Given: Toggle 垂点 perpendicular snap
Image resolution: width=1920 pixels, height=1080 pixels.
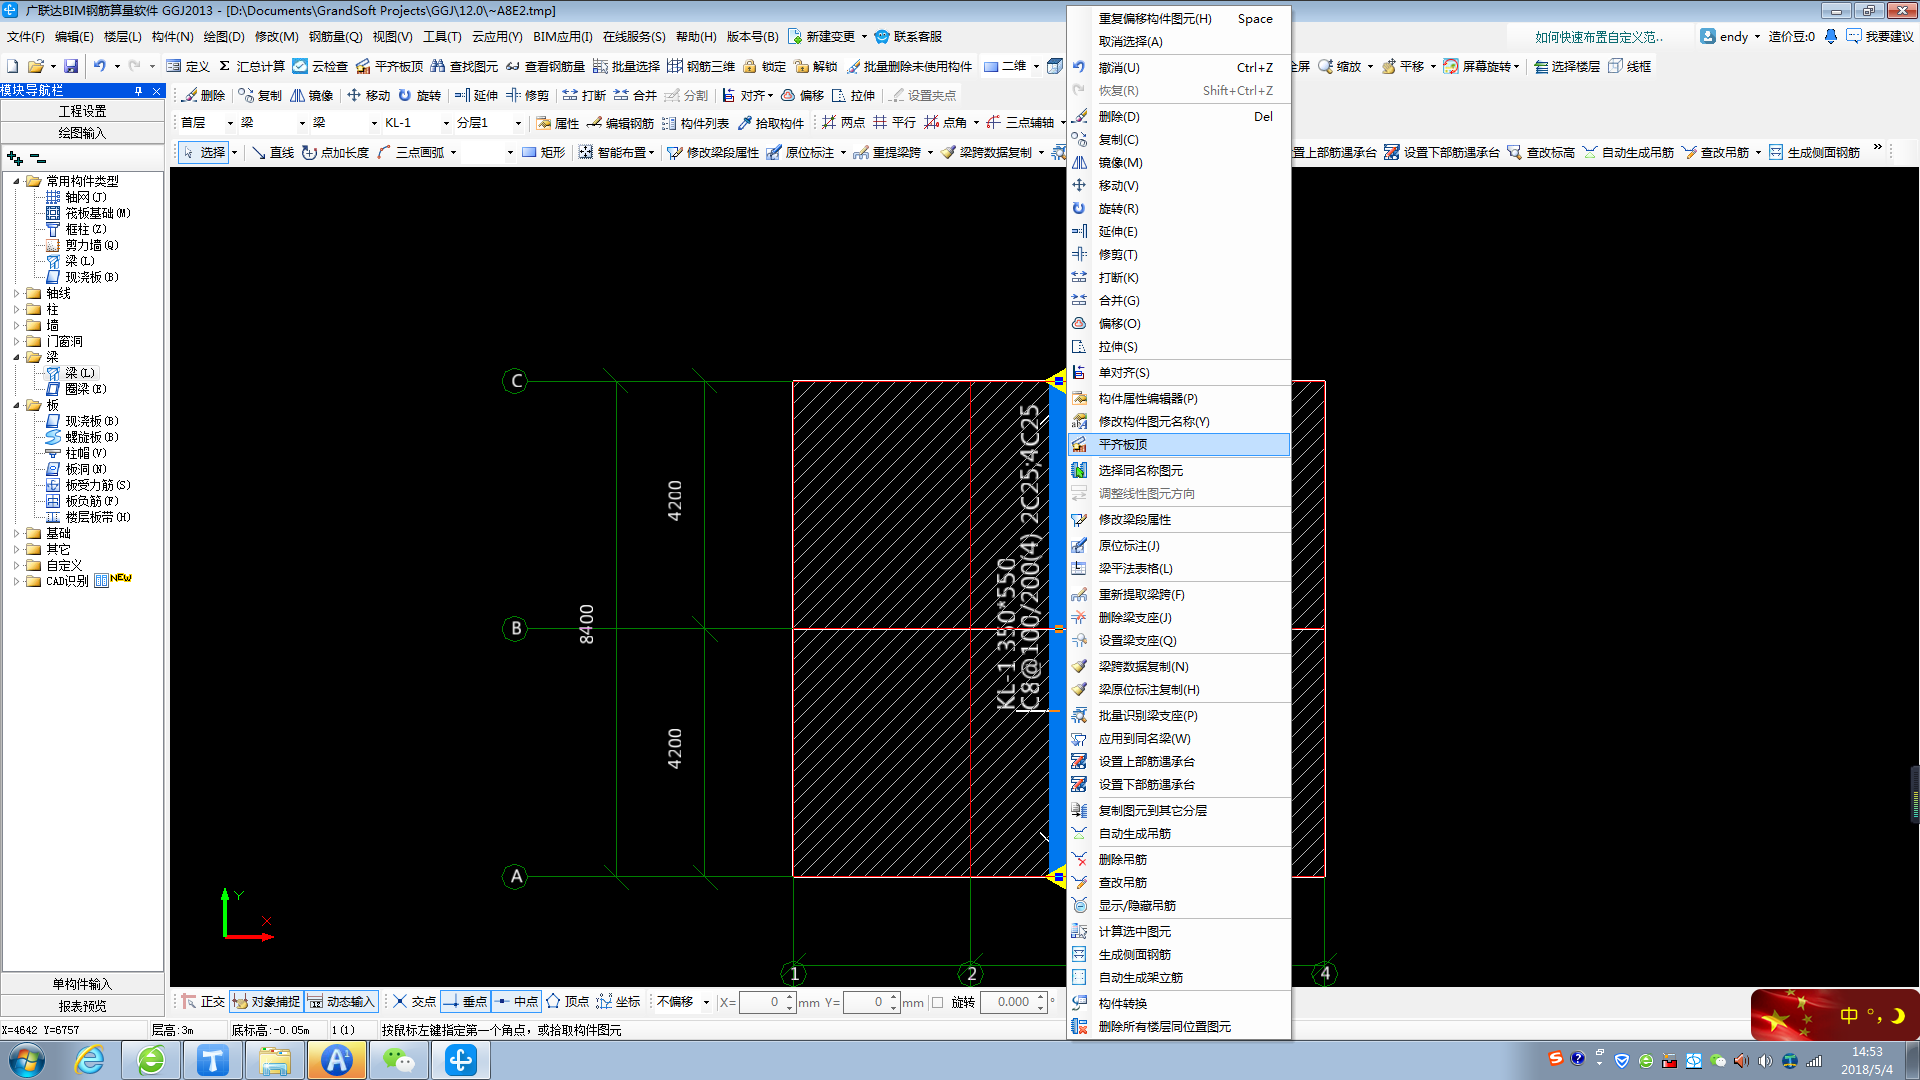Looking at the screenshot, I should click(x=465, y=1001).
